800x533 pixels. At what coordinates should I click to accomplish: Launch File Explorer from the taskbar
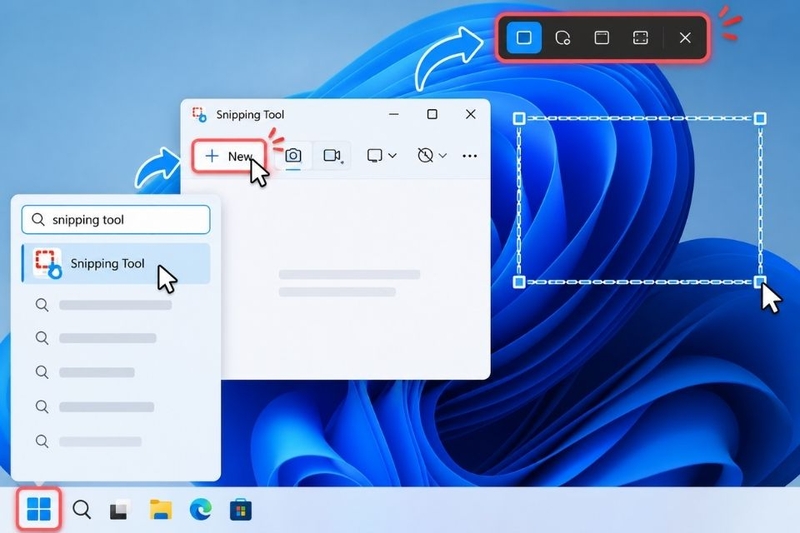point(161,510)
